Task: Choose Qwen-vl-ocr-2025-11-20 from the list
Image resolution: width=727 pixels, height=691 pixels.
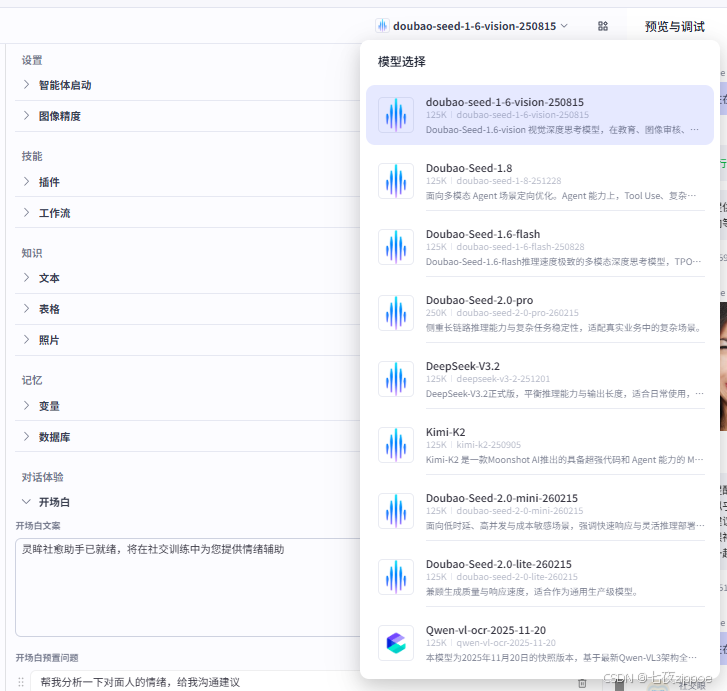Action: tap(540, 643)
